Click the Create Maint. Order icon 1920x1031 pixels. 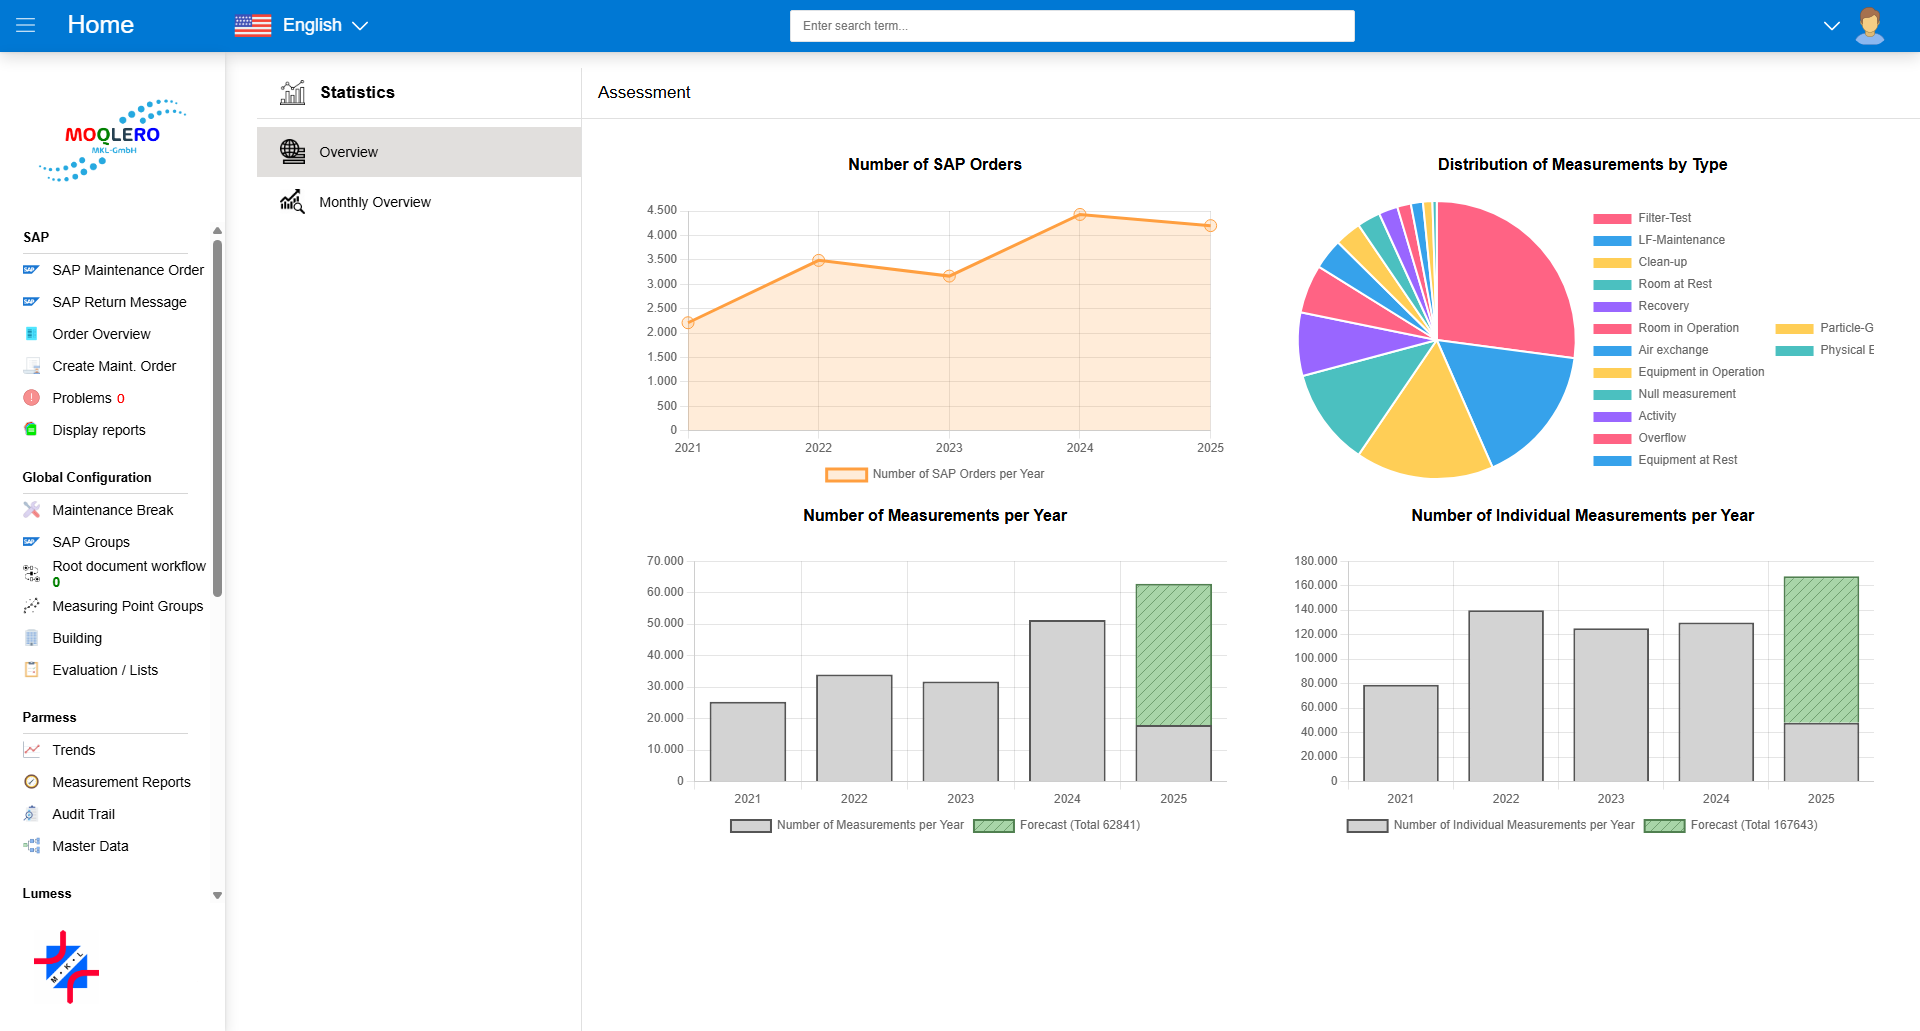tap(31, 365)
